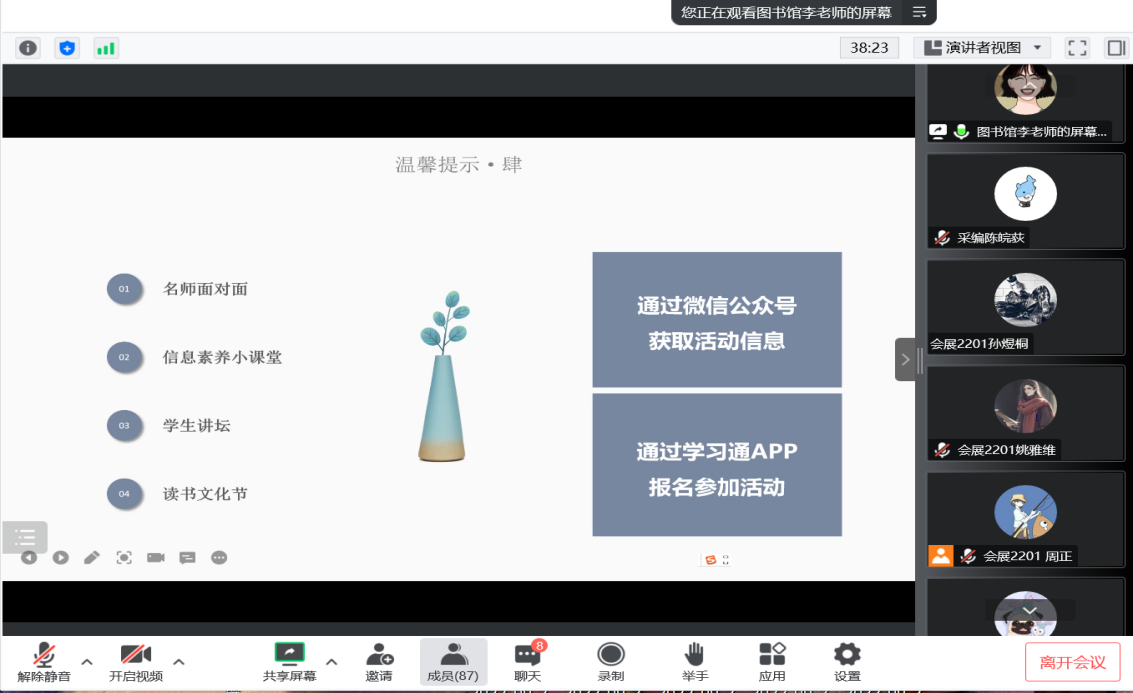Image resolution: width=1133 pixels, height=693 pixels.
Task: Start Share Screen (共享屏幕)
Action: tap(289, 662)
